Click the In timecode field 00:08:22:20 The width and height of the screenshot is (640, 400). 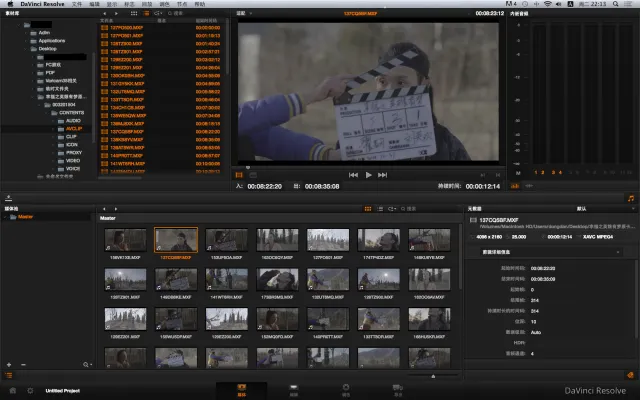pyautogui.click(x=264, y=186)
